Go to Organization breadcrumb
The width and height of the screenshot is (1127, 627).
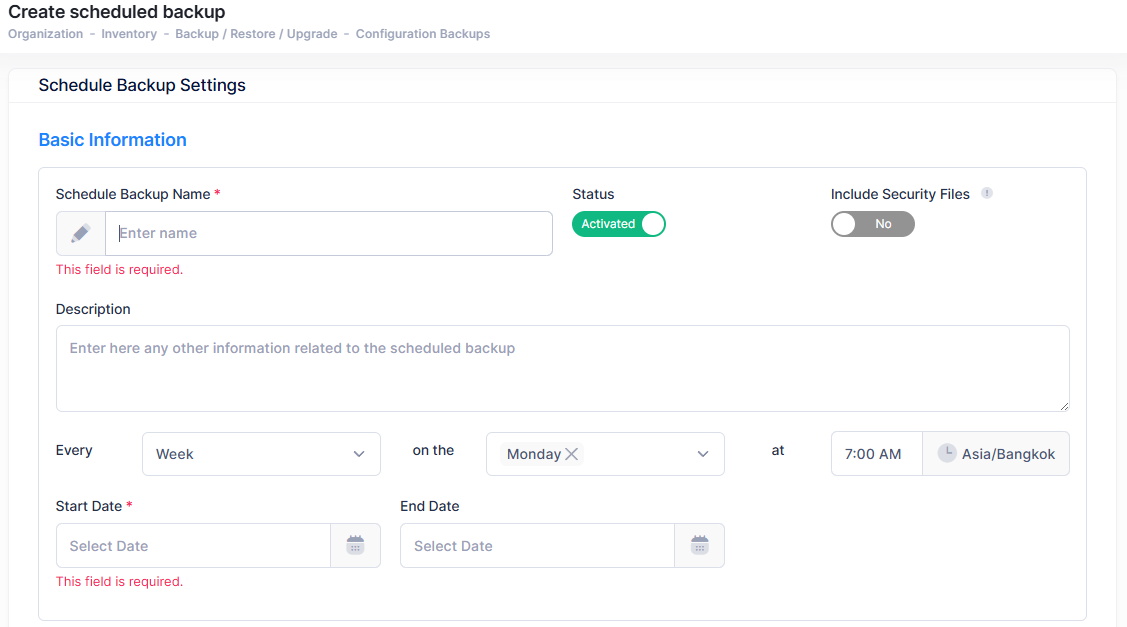pyautogui.click(x=45, y=34)
